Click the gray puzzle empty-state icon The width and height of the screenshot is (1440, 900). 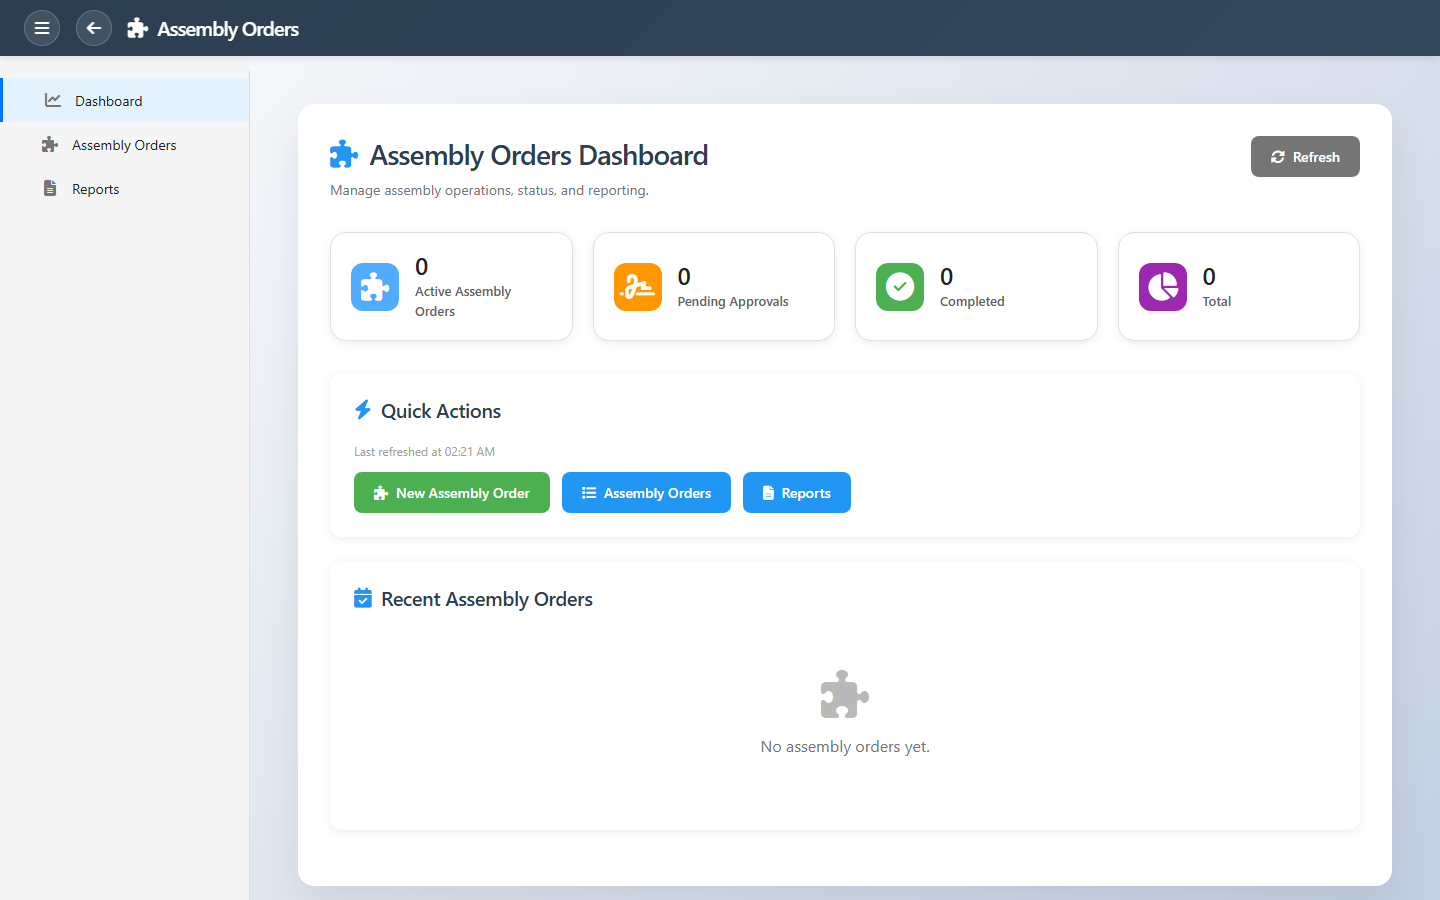(845, 694)
